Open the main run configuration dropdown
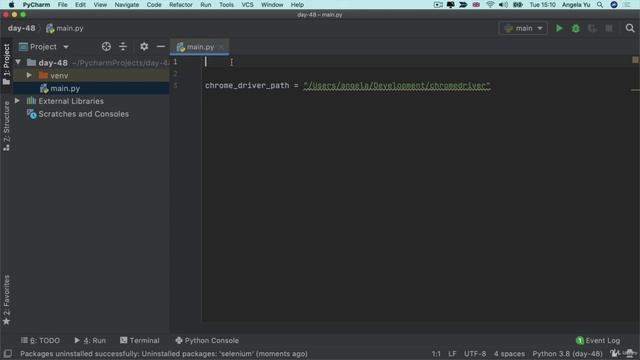 coord(523,28)
